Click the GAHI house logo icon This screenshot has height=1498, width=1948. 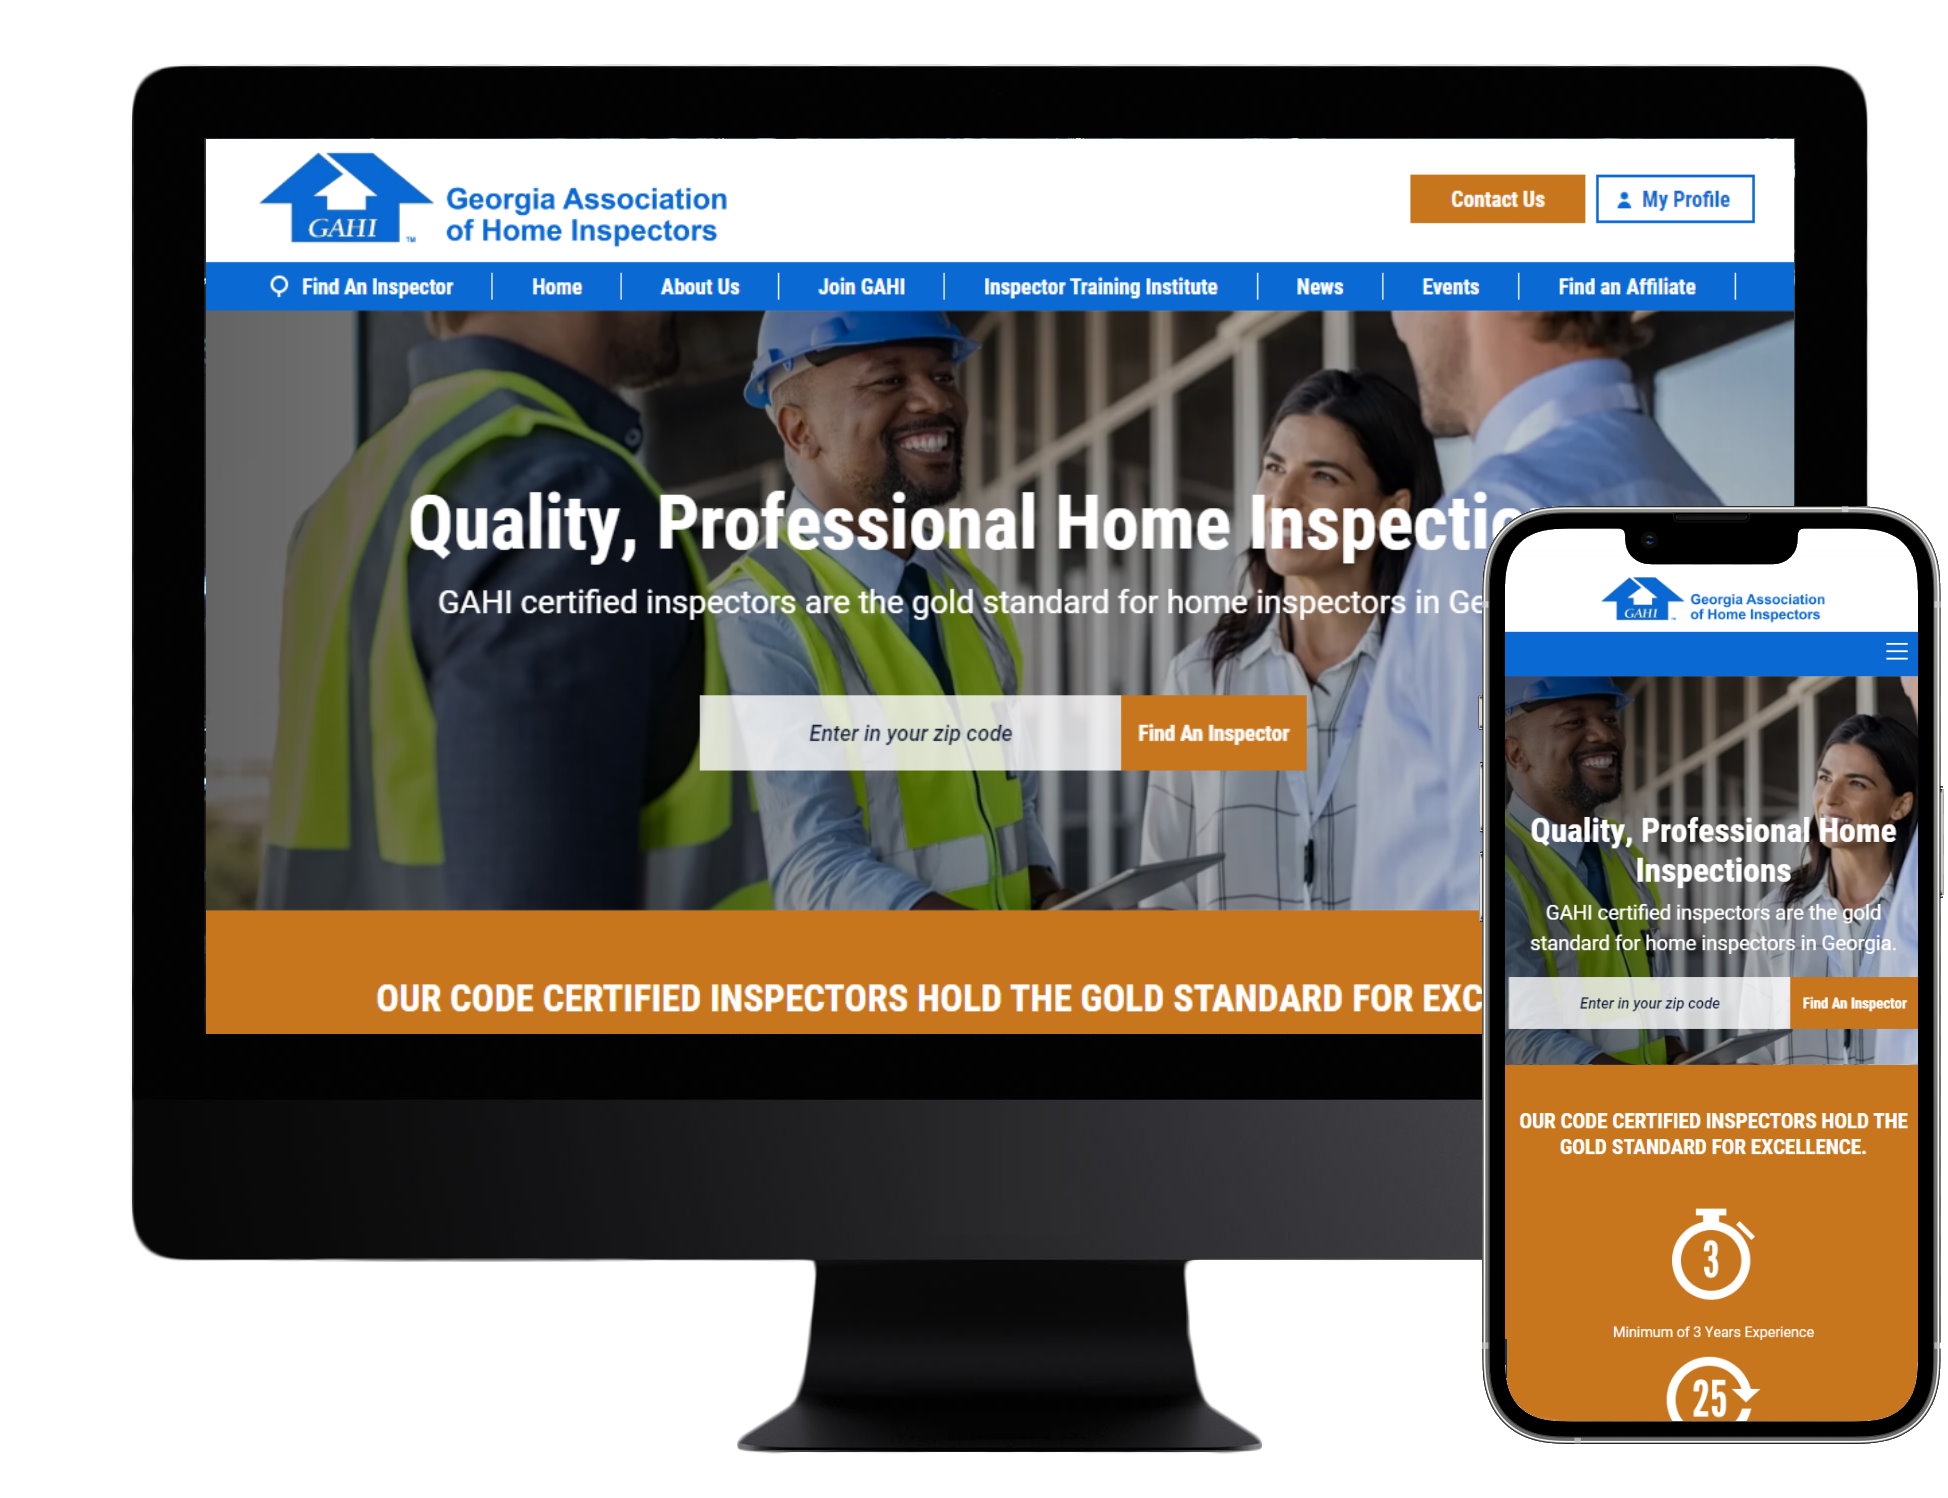[x=330, y=200]
